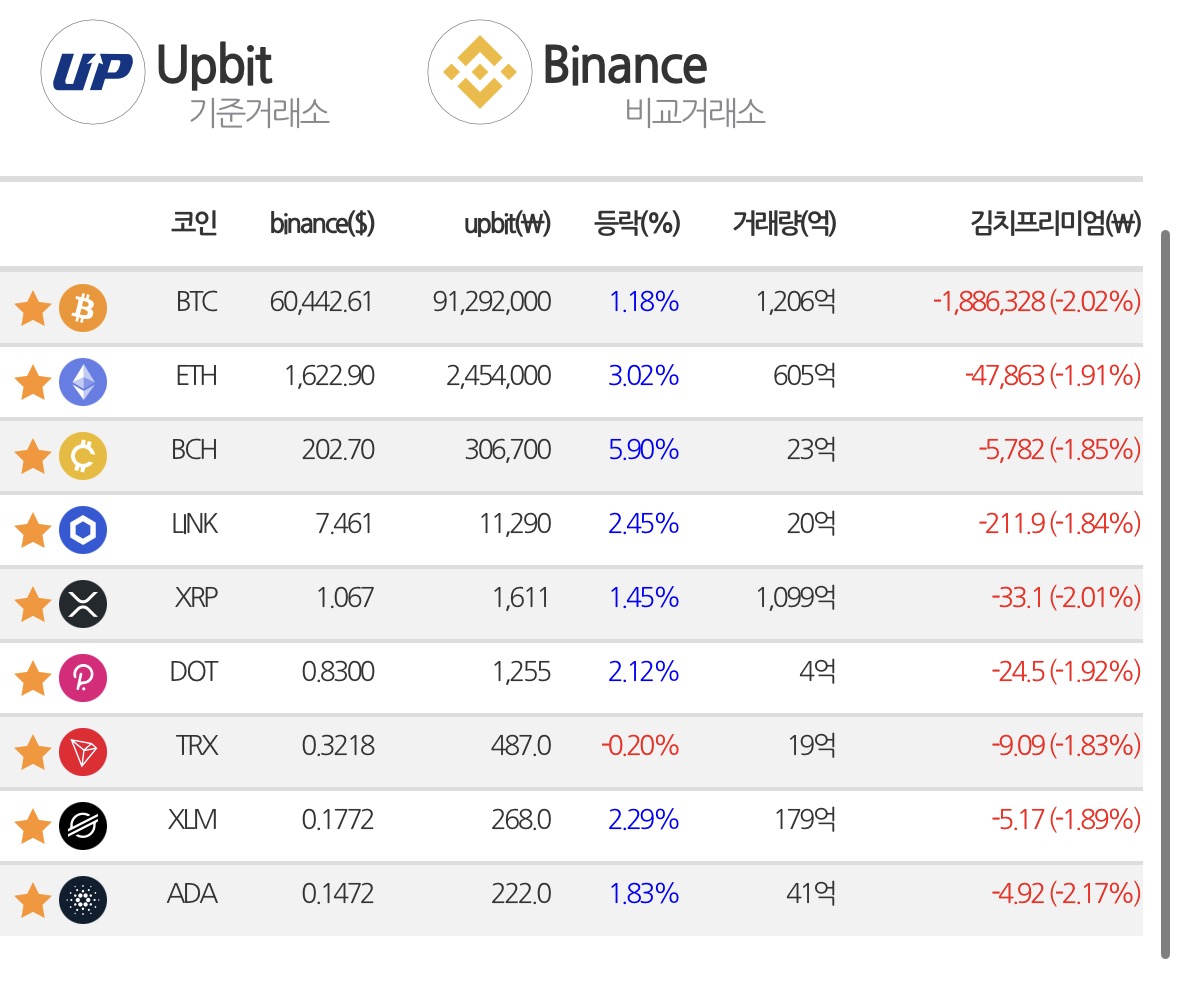Image resolution: width=1179 pixels, height=997 pixels.
Task: Click the Bitcoin coin icon
Action: [83, 308]
